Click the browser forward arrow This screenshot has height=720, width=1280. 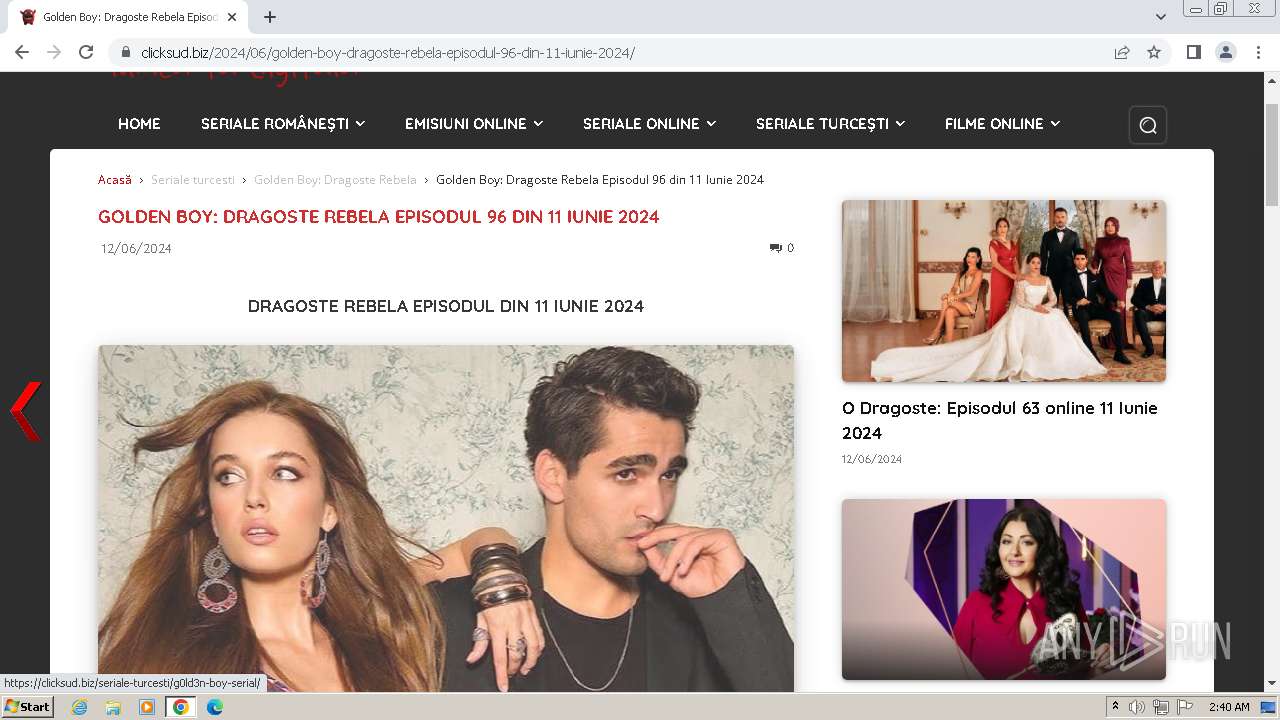coord(54,52)
